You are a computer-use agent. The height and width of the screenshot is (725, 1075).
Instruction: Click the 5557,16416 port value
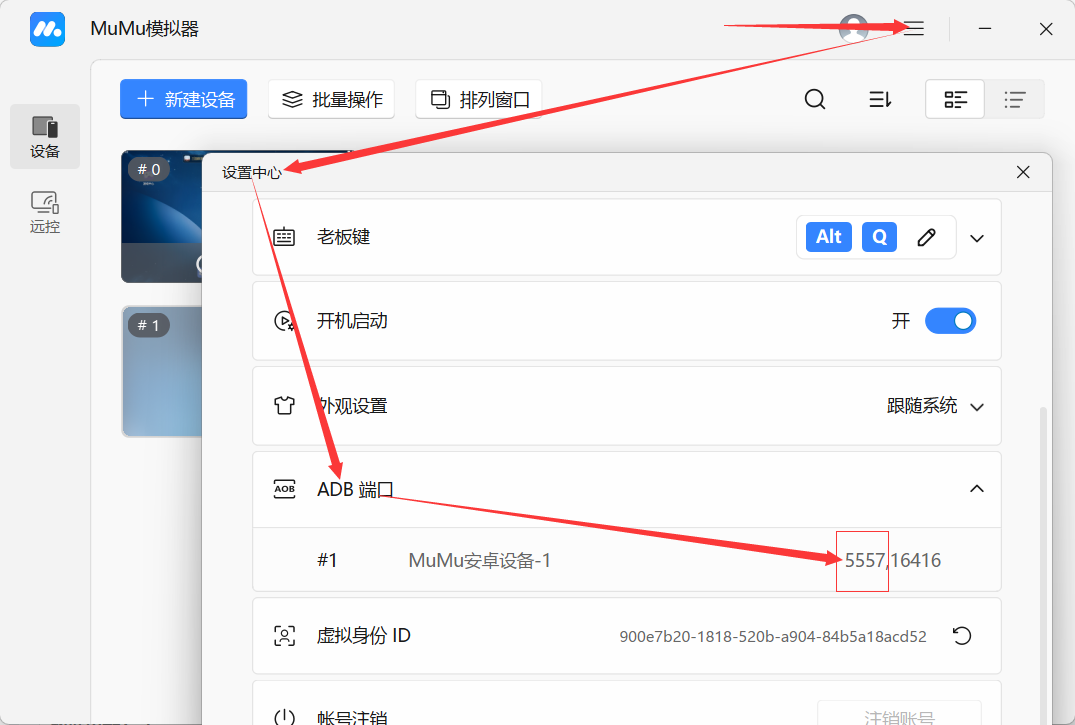point(893,560)
